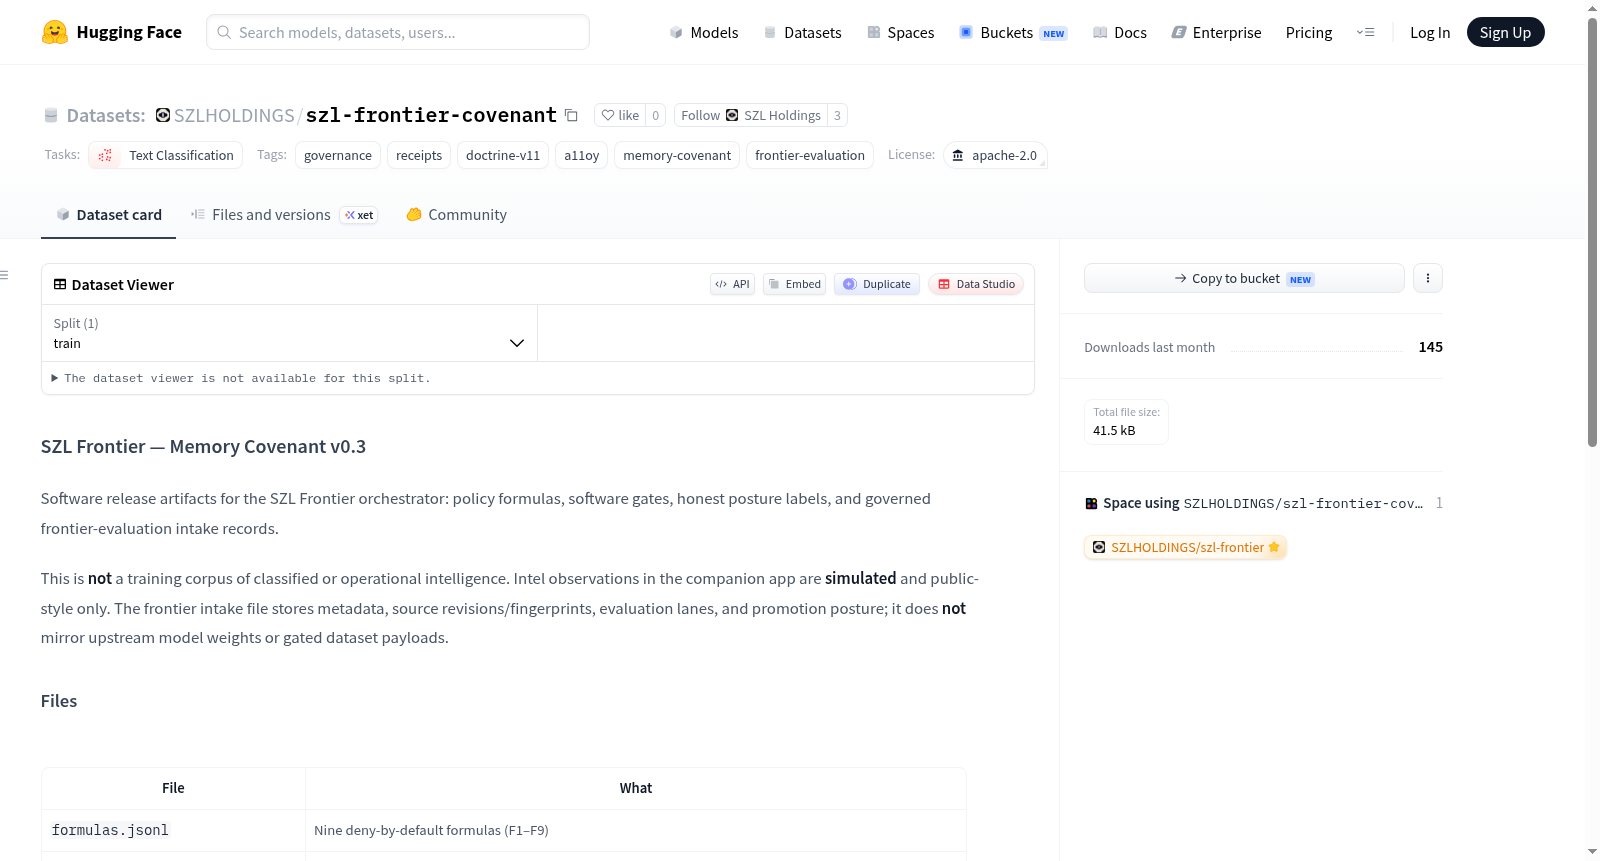Open the Text Classification task tag
The image size is (1600, 861).
click(166, 155)
